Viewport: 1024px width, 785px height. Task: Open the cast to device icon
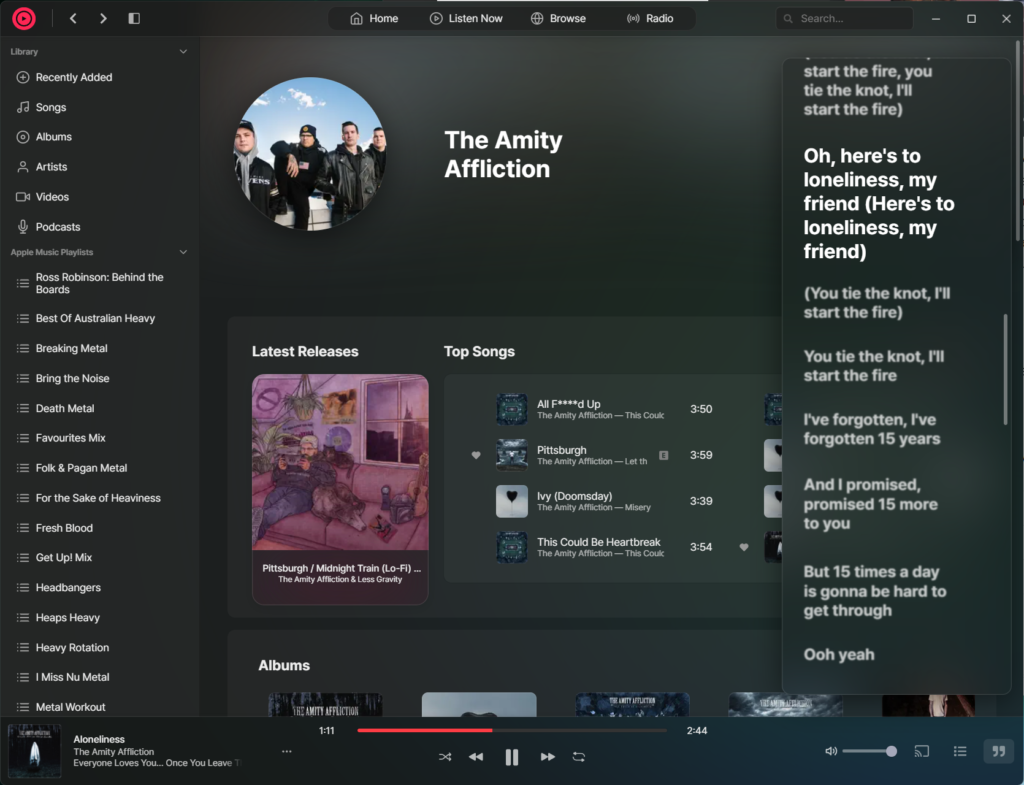922,751
